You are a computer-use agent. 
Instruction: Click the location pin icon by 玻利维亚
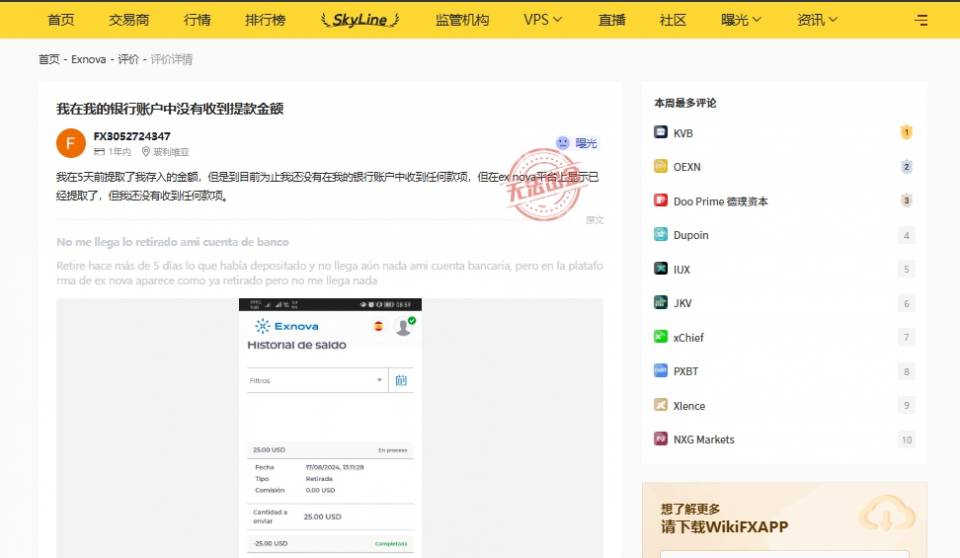(x=146, y=151)
